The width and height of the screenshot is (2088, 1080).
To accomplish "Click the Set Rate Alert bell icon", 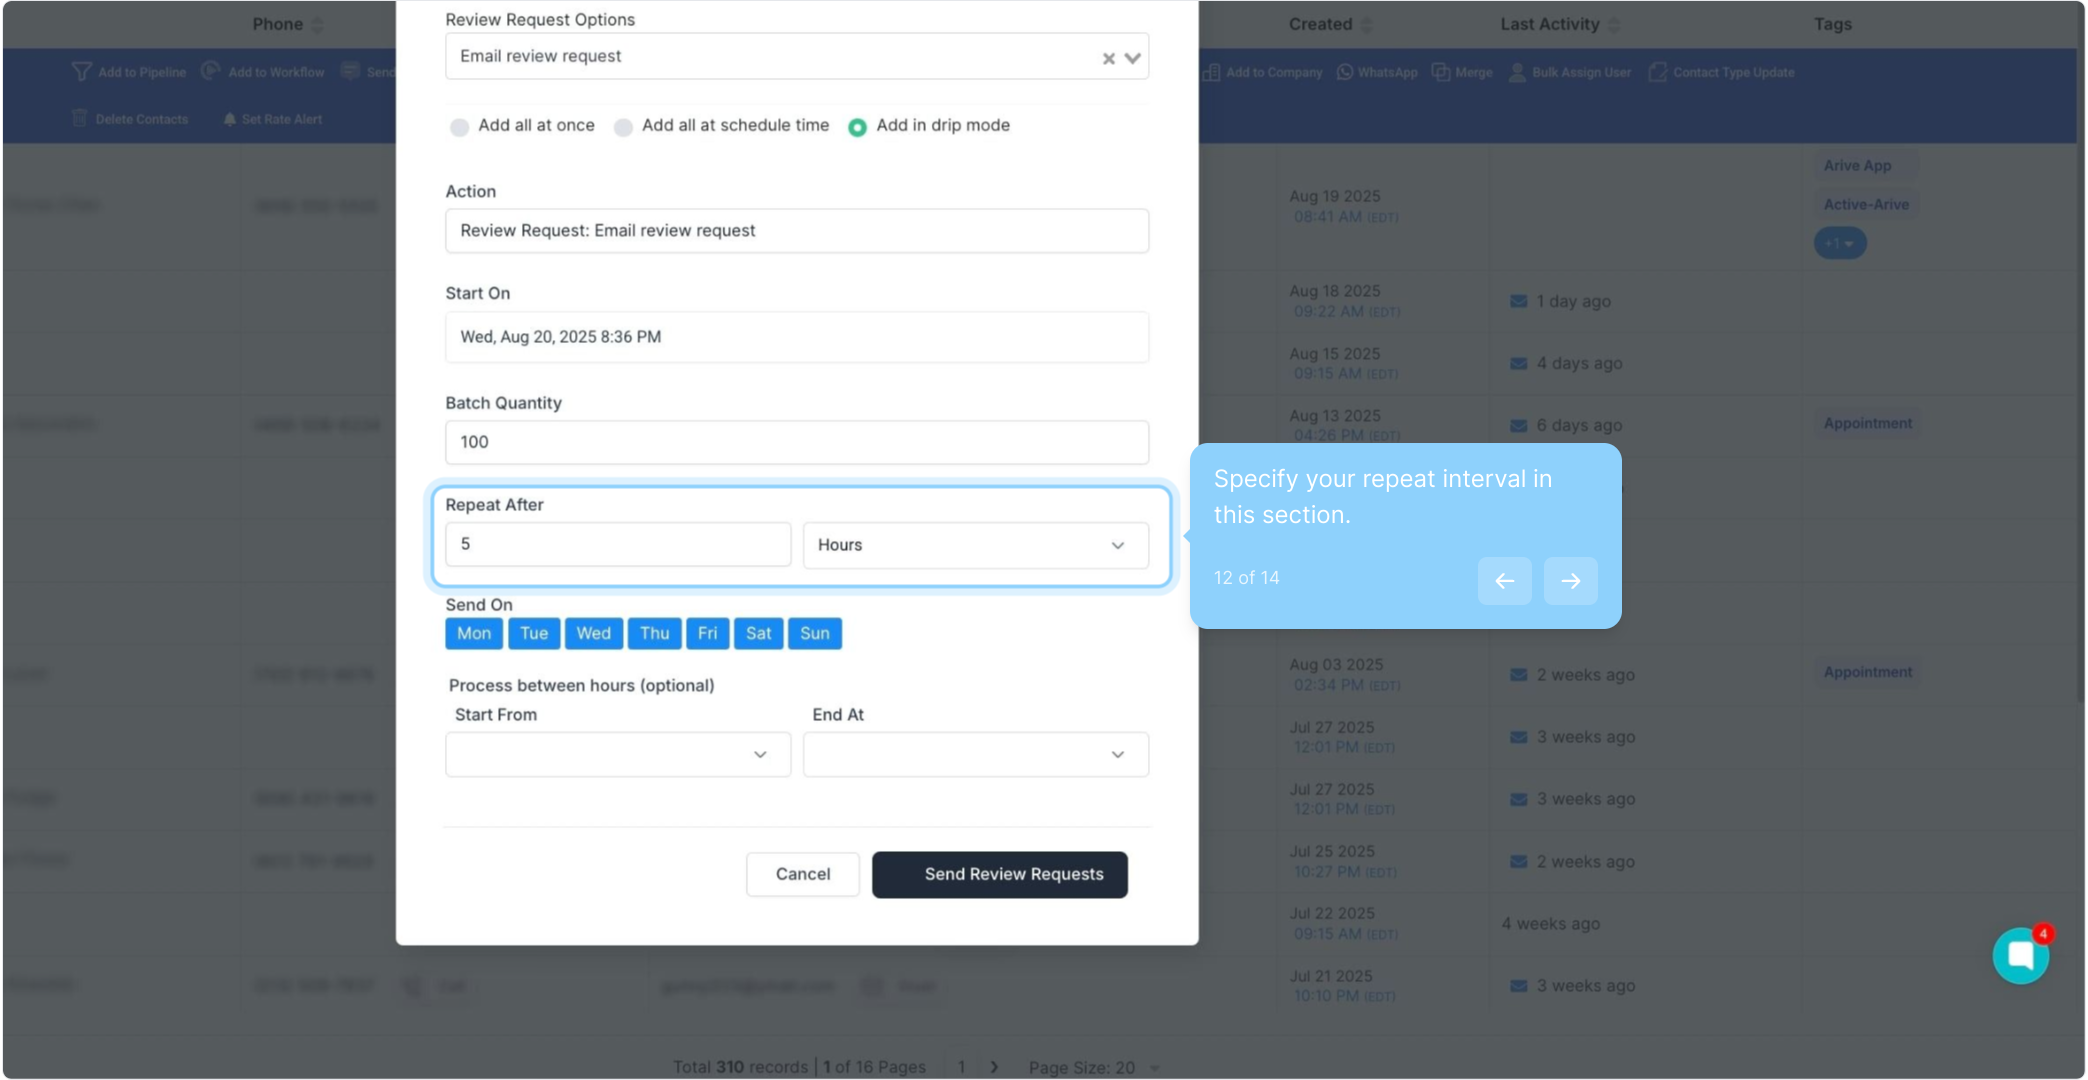I will [x=230, y=119].
